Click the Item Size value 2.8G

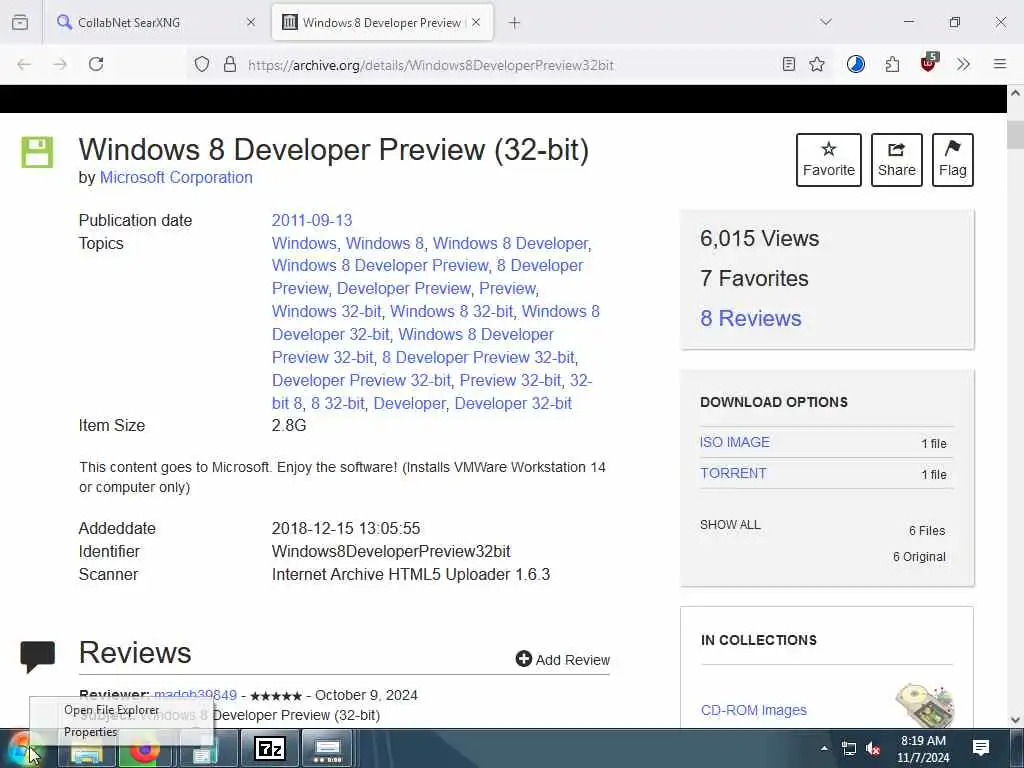coord(289,425)
